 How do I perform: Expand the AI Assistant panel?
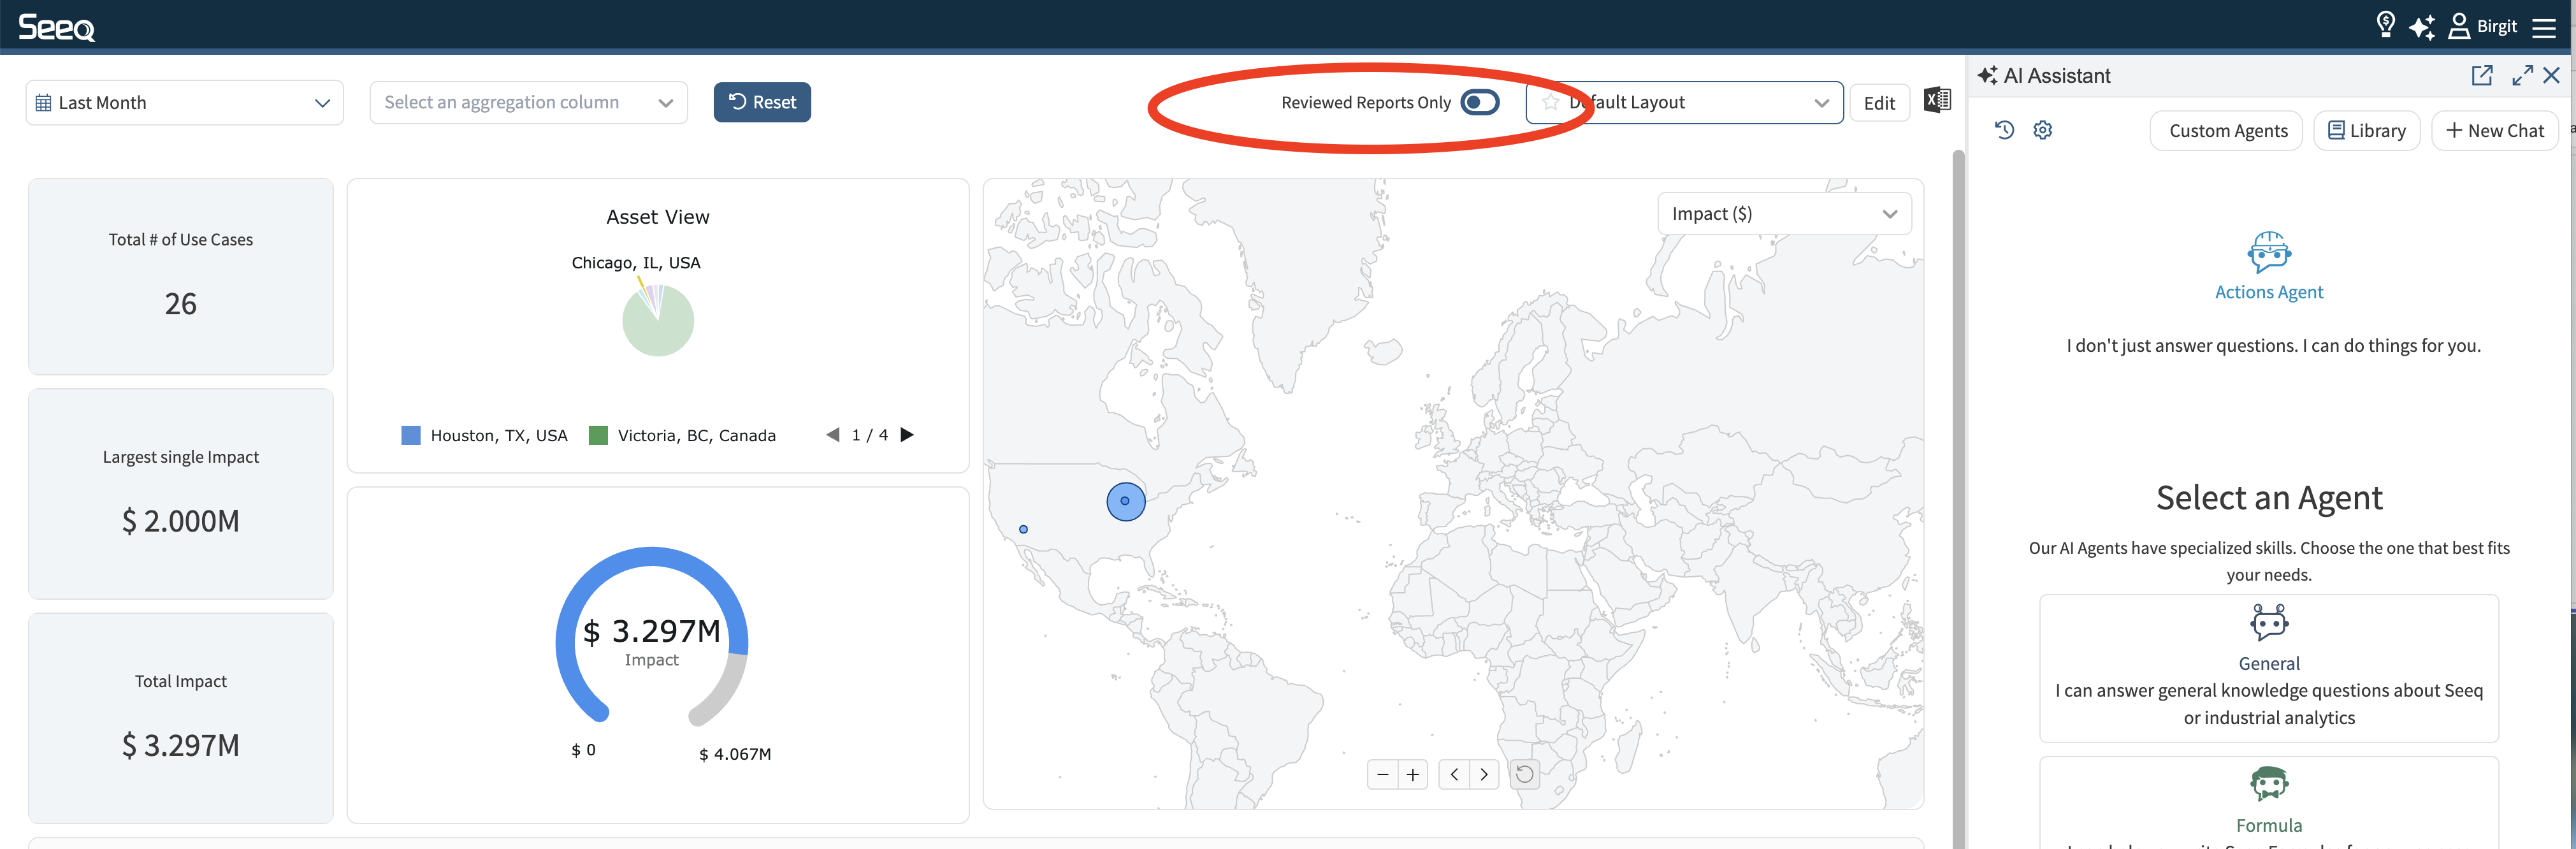point(2522,75)
